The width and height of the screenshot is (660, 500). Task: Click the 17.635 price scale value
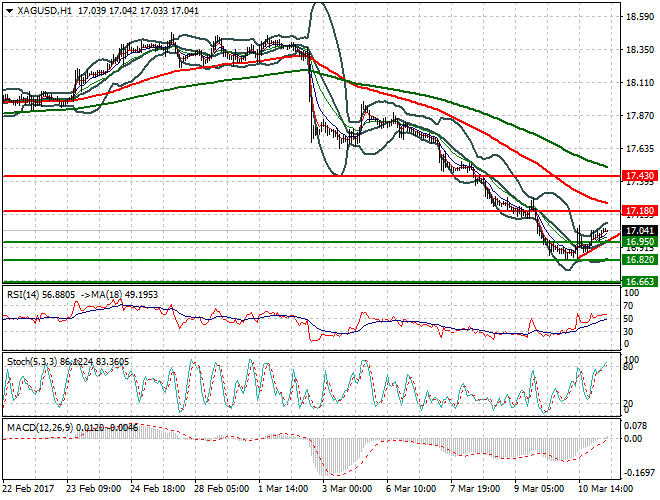coord(640,148)
